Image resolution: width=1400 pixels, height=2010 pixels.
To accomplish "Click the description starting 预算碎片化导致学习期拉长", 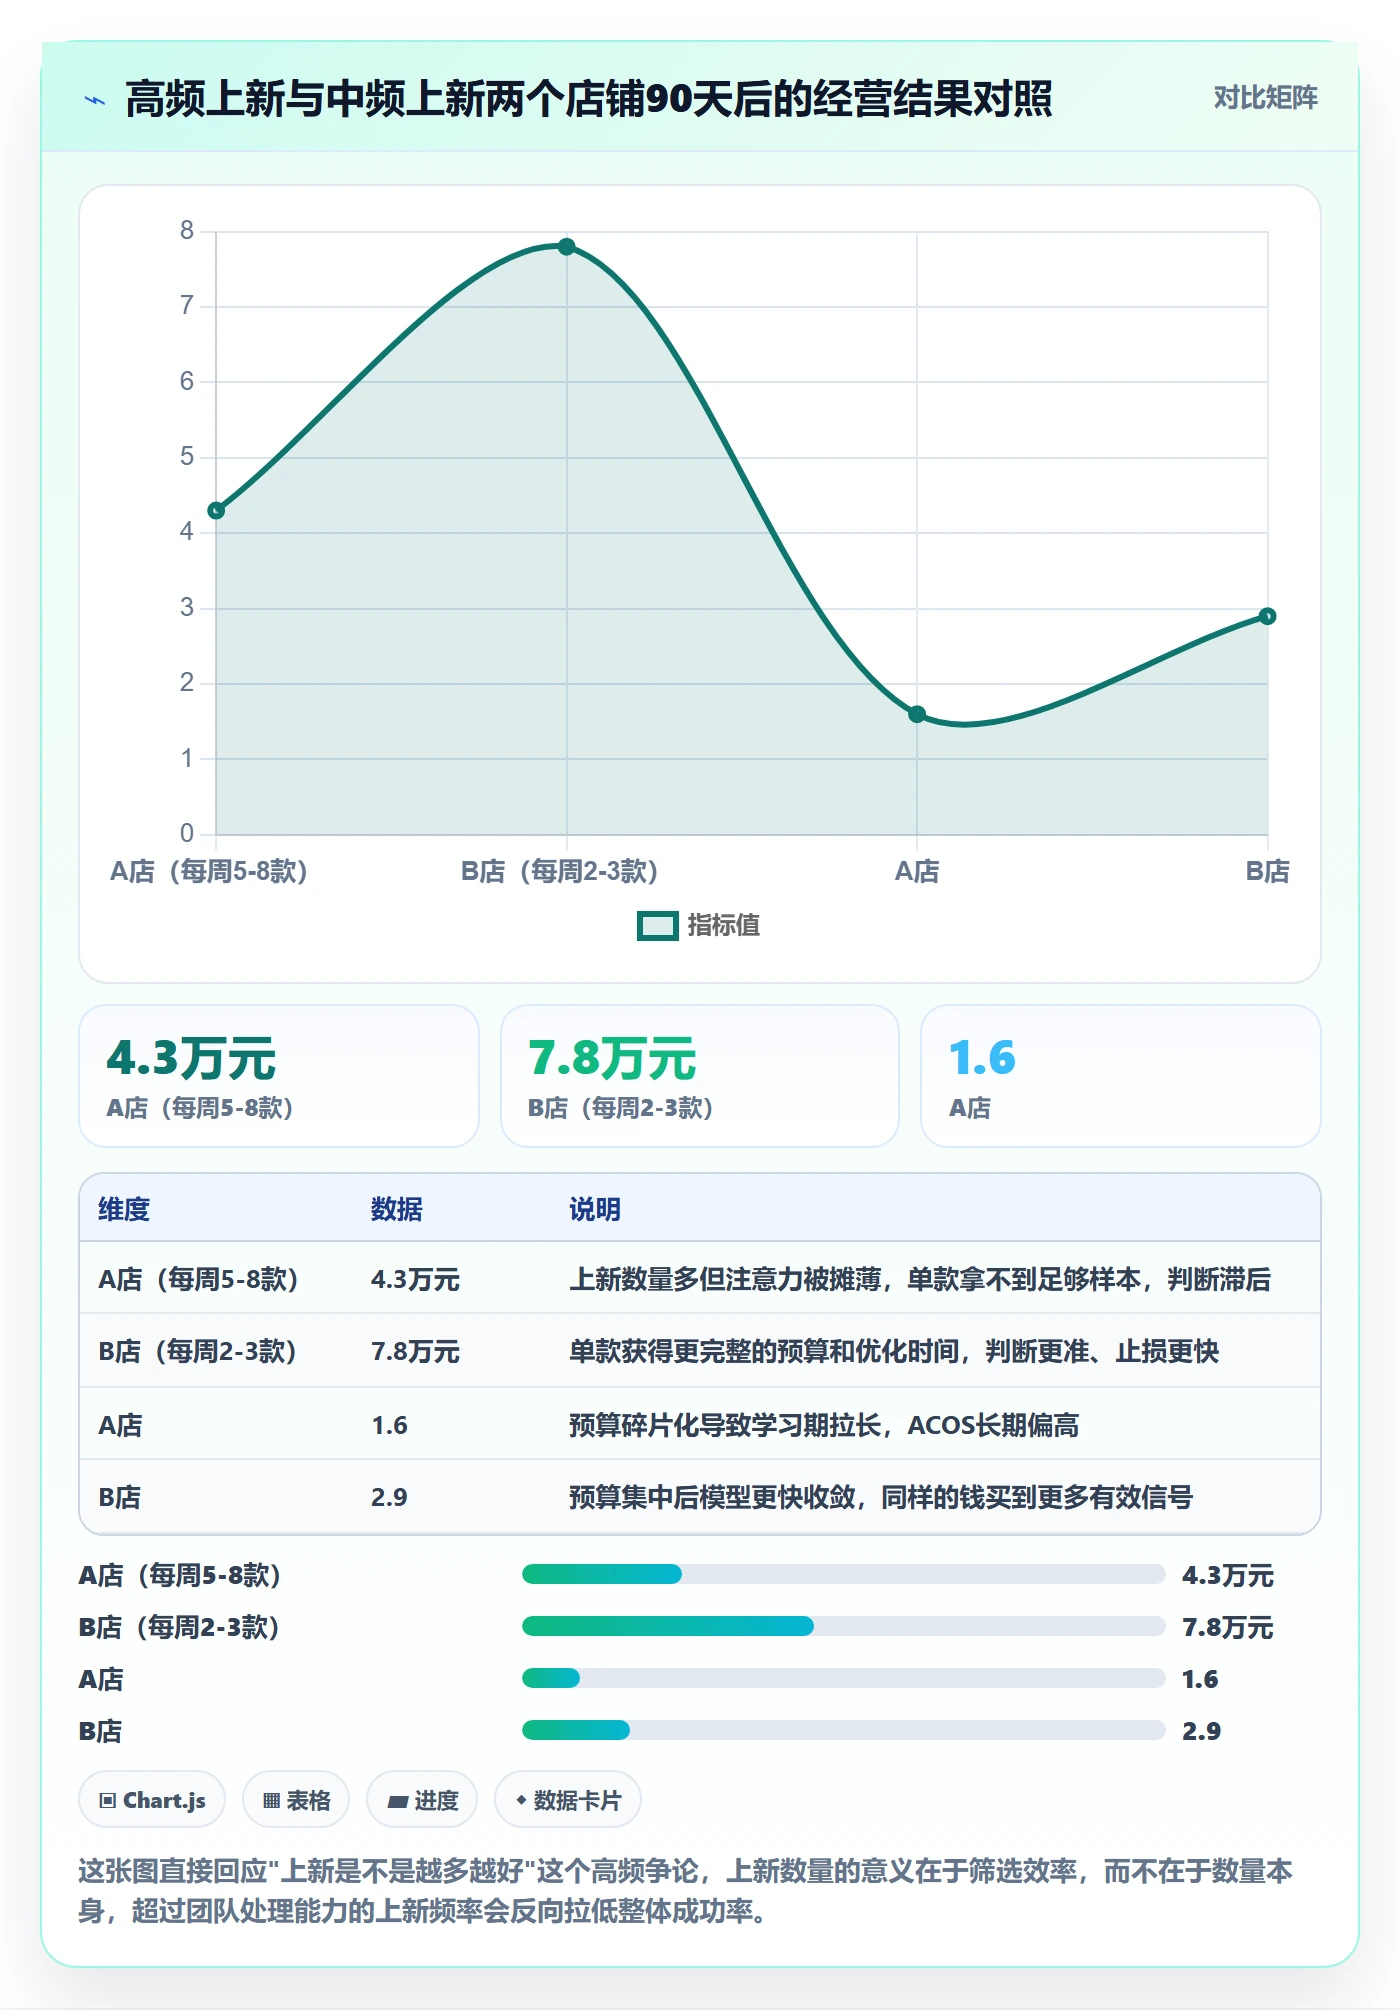I will 824,1425.
